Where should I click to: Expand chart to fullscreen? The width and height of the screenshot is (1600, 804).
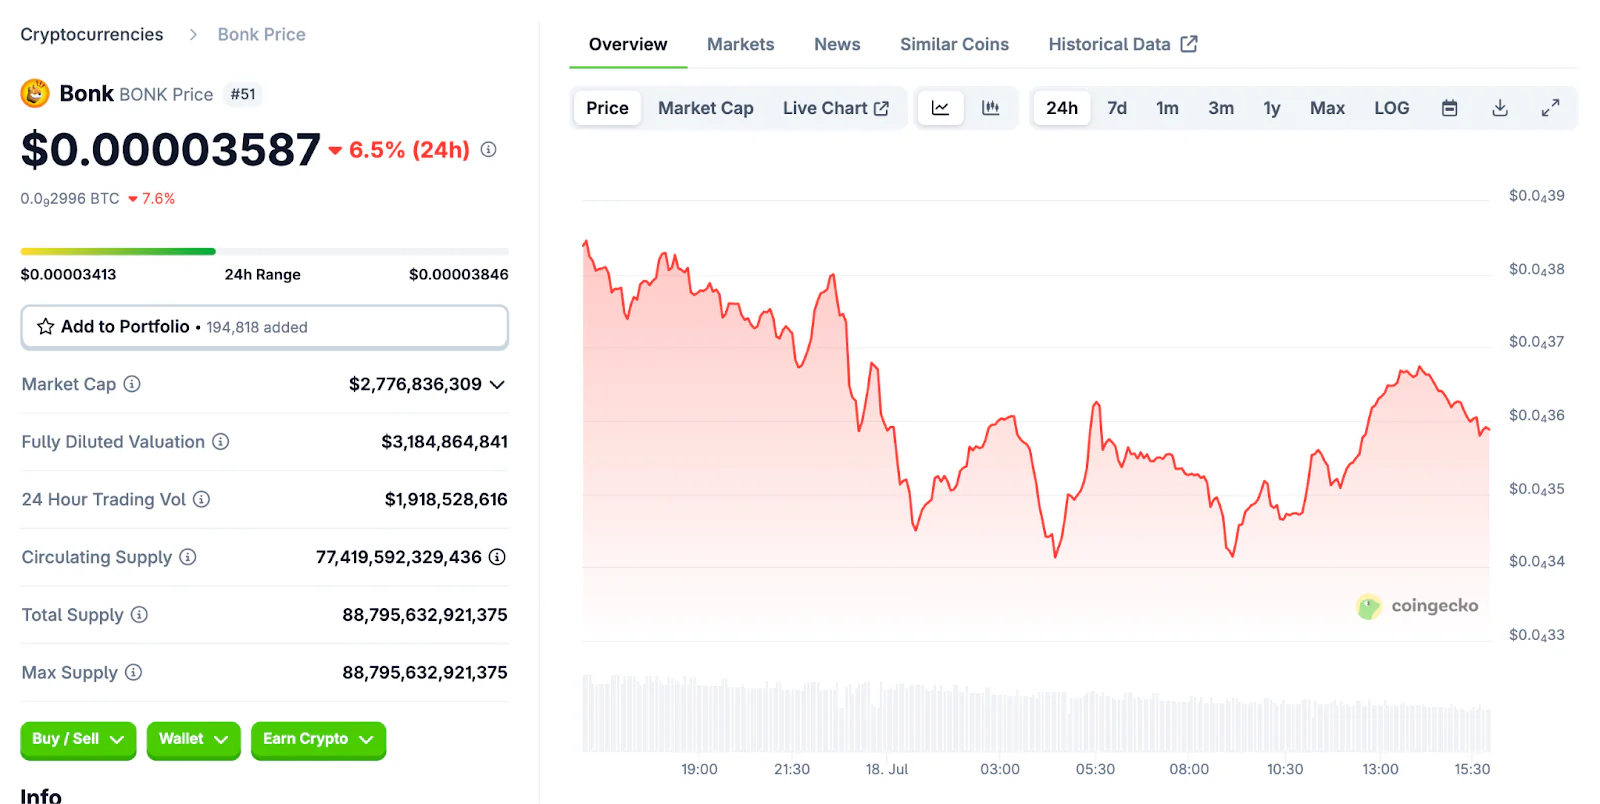point(1550,108)
